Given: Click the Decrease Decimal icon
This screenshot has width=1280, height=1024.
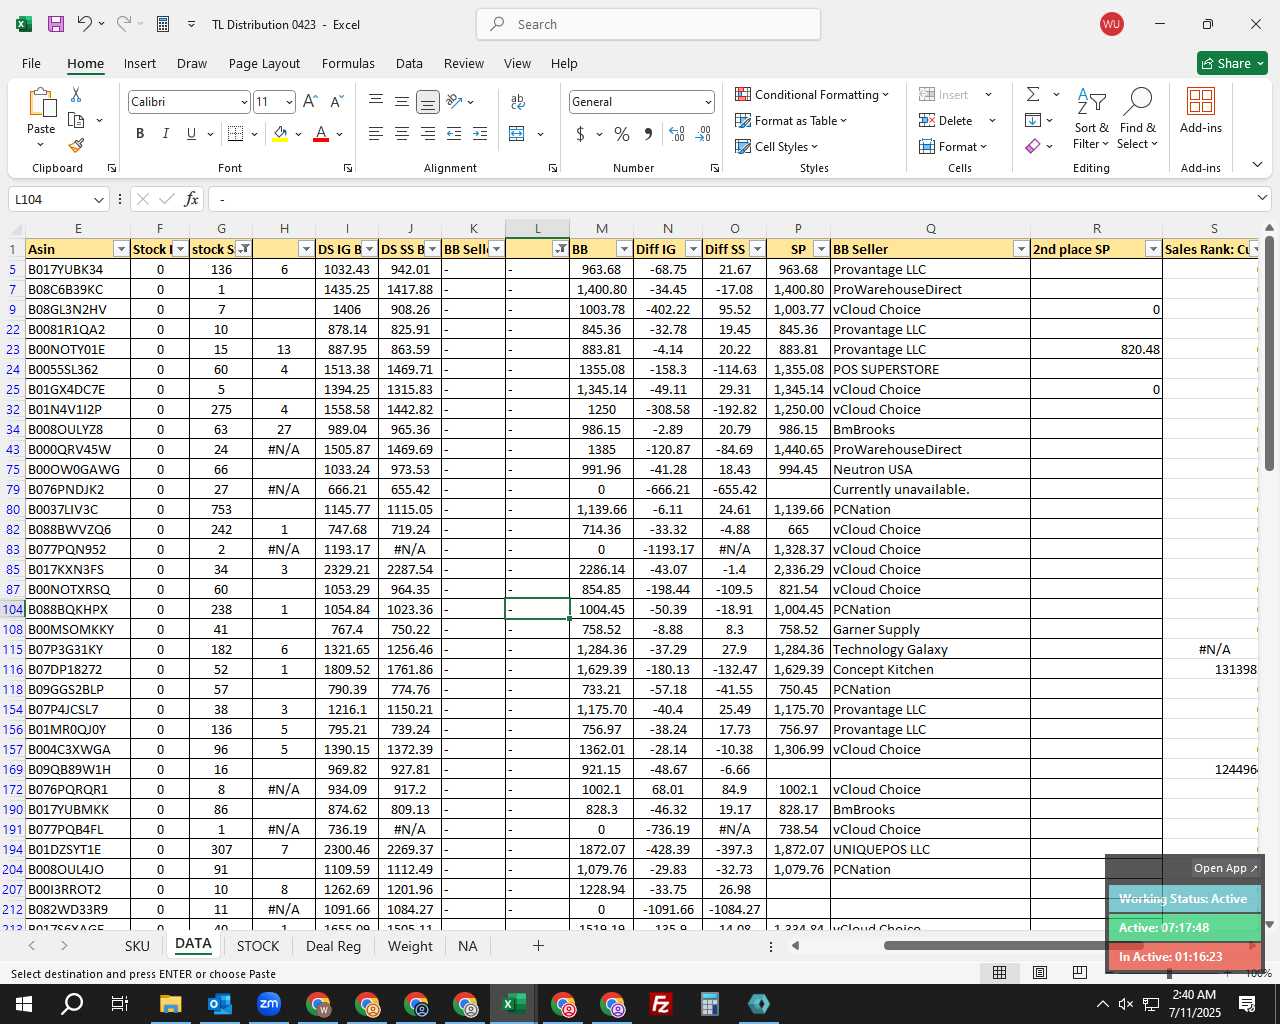Looking at the screenshot, I should pyautogui.click(x=703, y=134).
